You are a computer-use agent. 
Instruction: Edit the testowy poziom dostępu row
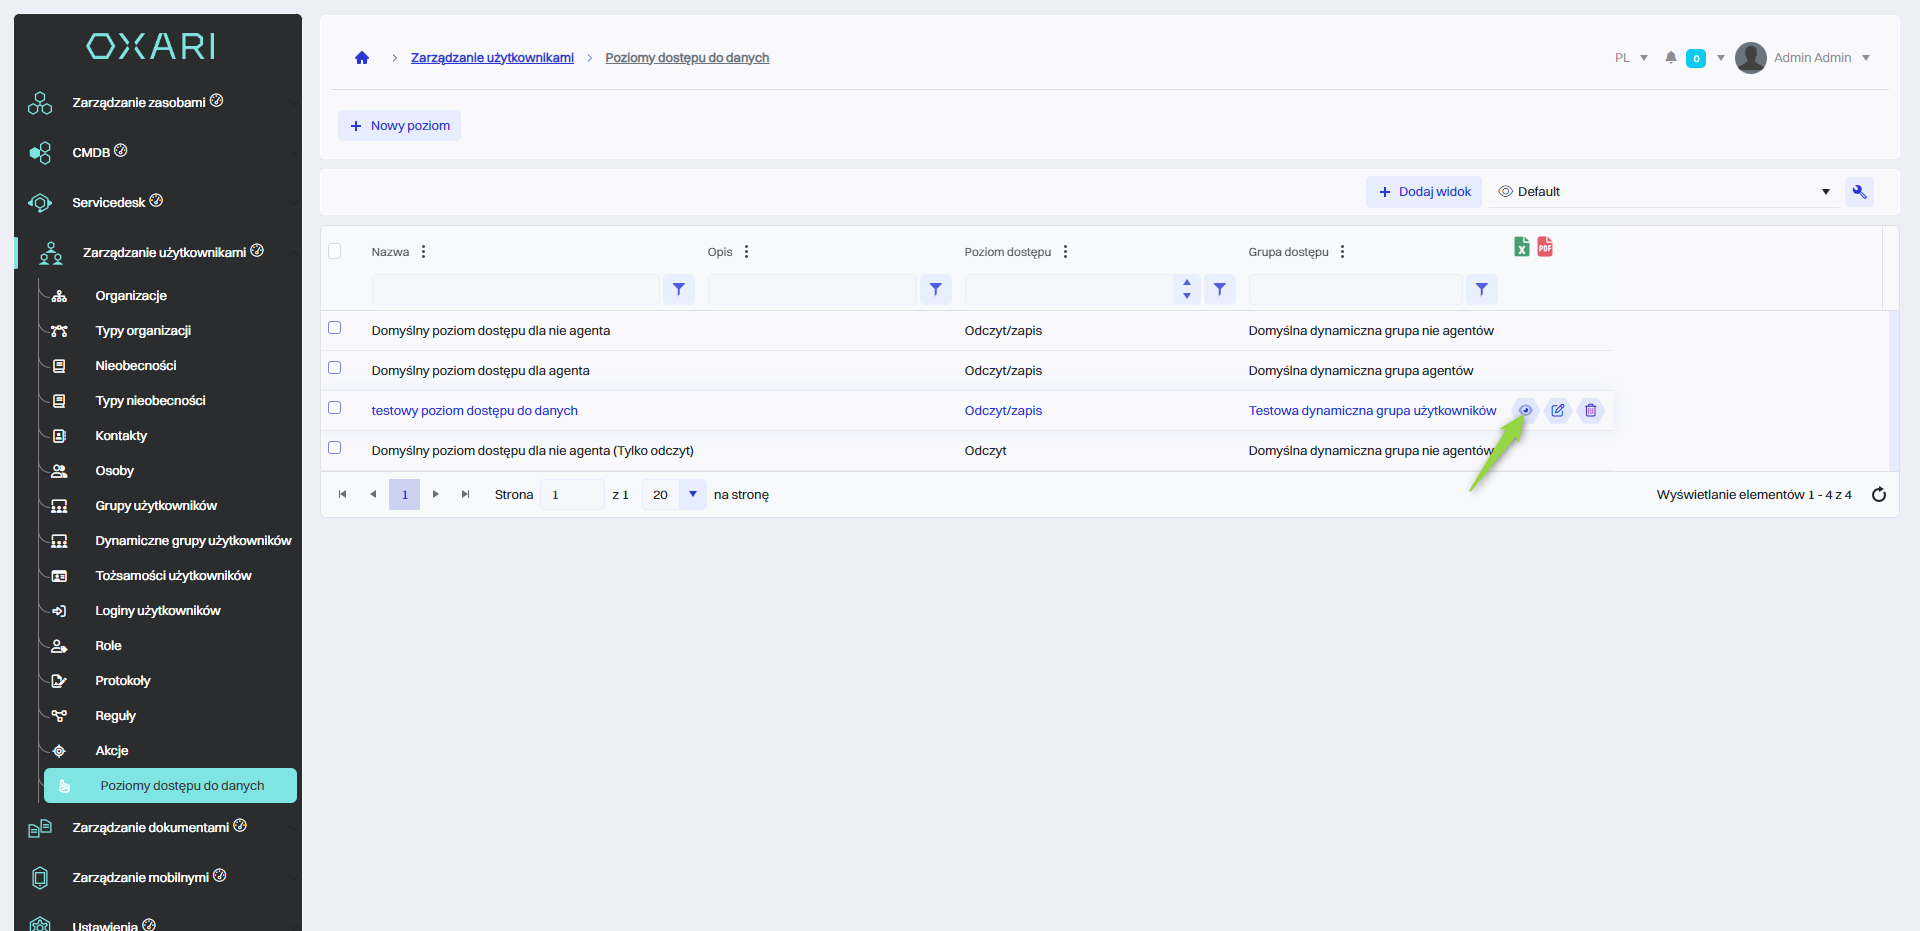[x=1558, y=410]
